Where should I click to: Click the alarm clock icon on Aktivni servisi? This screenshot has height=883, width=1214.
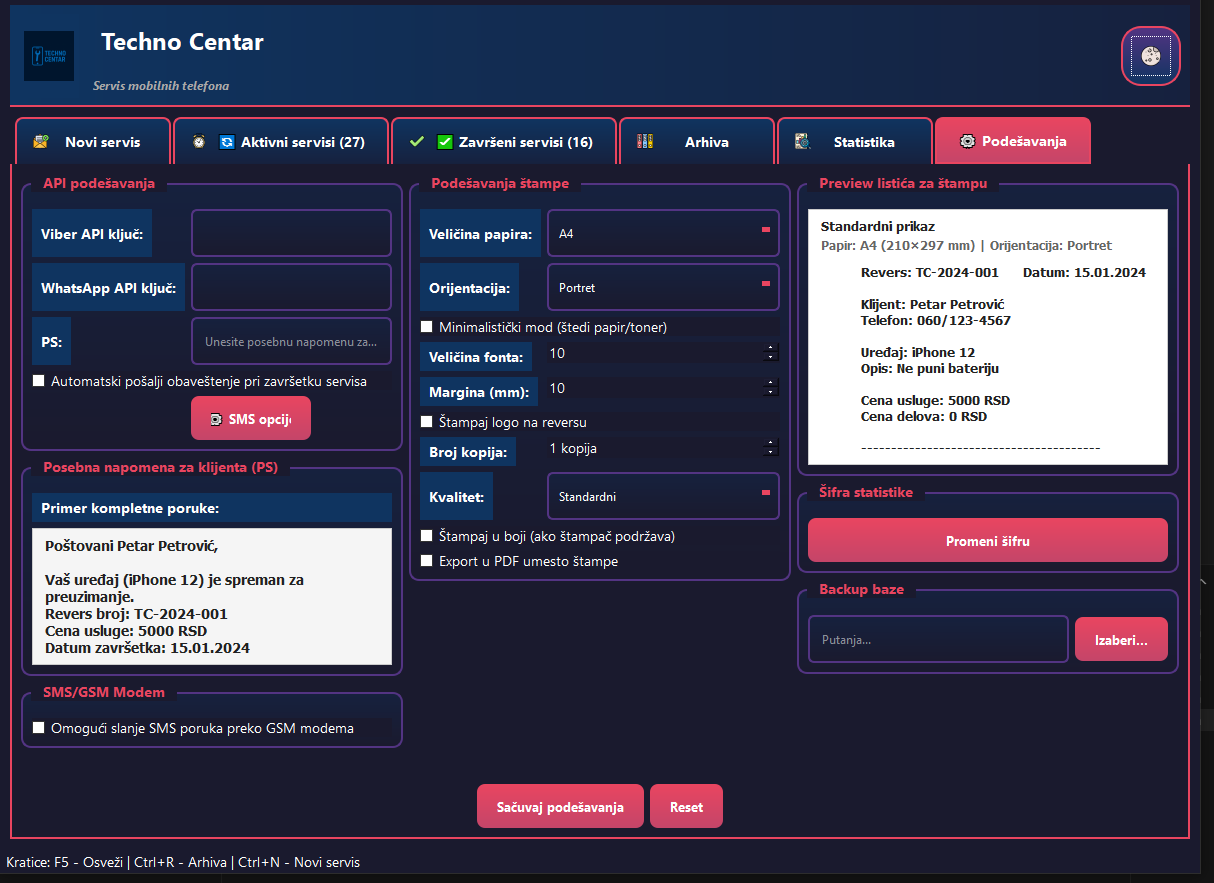click(x=199, y=142)
